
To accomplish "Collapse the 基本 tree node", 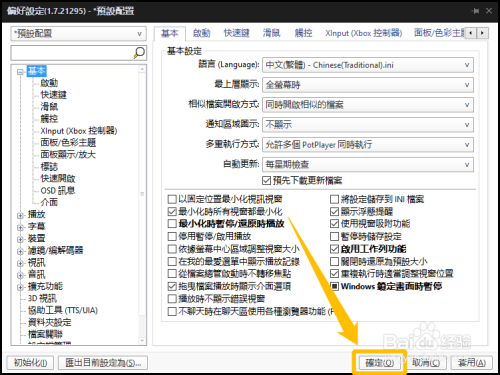I will coord(20,72).
